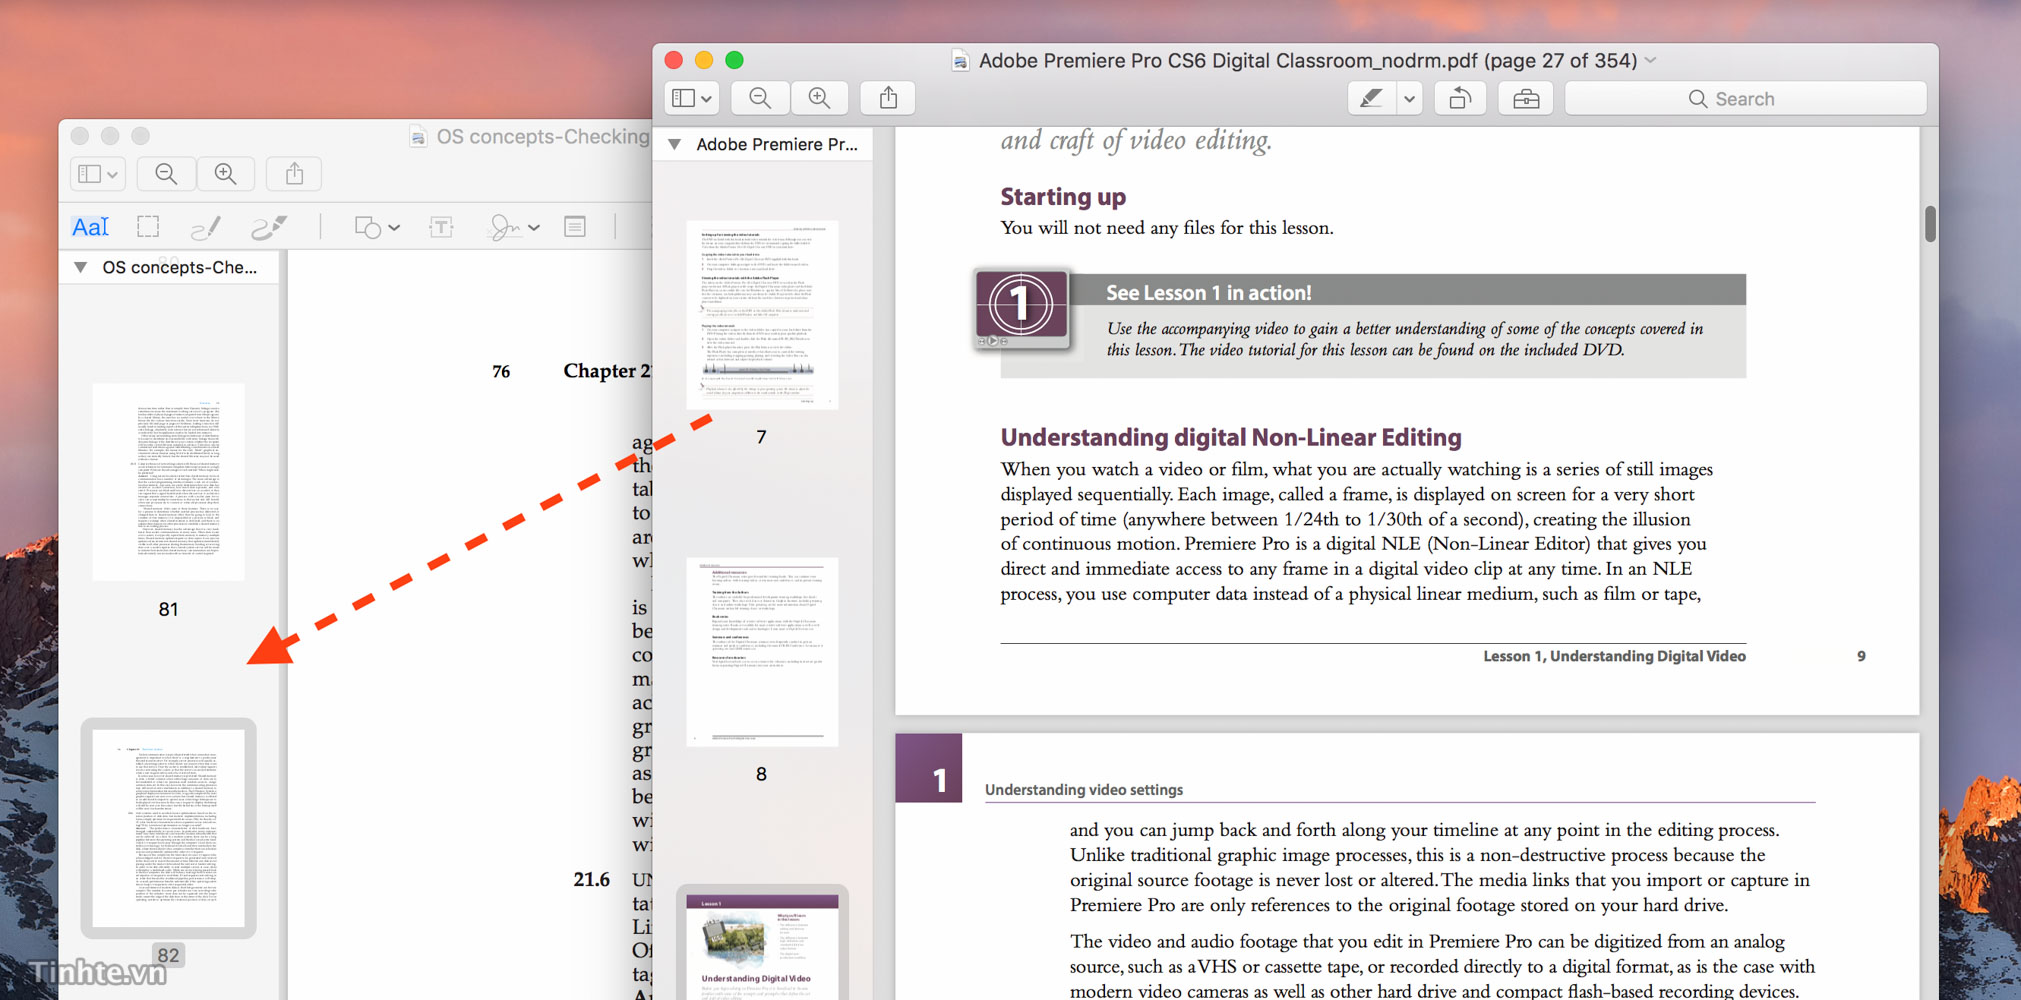
Task: Select Lesson 1 cover page thumbnail
Action: click(762, 945)
